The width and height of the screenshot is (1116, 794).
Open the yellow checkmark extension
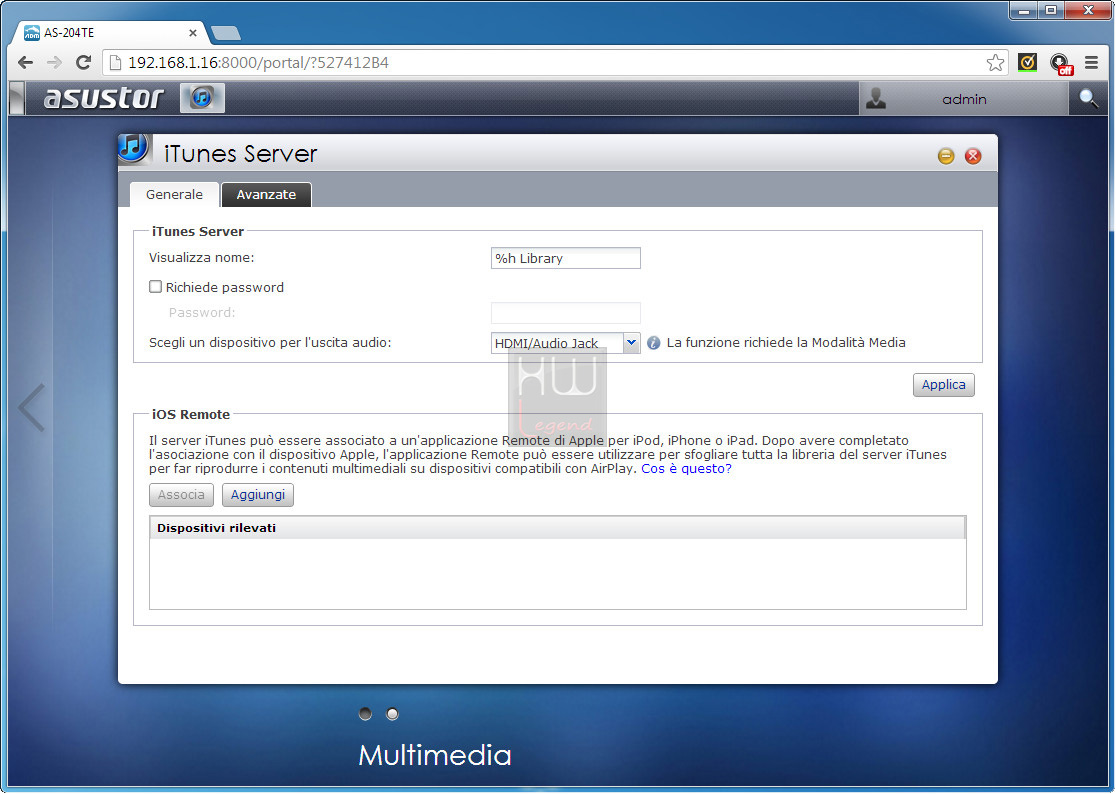(x=1027, y=63)
